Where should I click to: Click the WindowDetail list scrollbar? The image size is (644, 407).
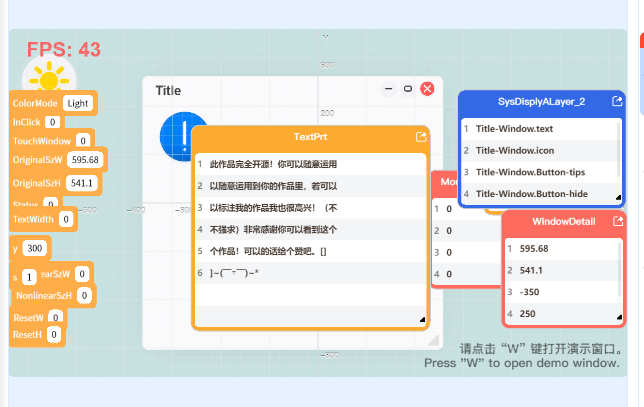coord(620,269)
